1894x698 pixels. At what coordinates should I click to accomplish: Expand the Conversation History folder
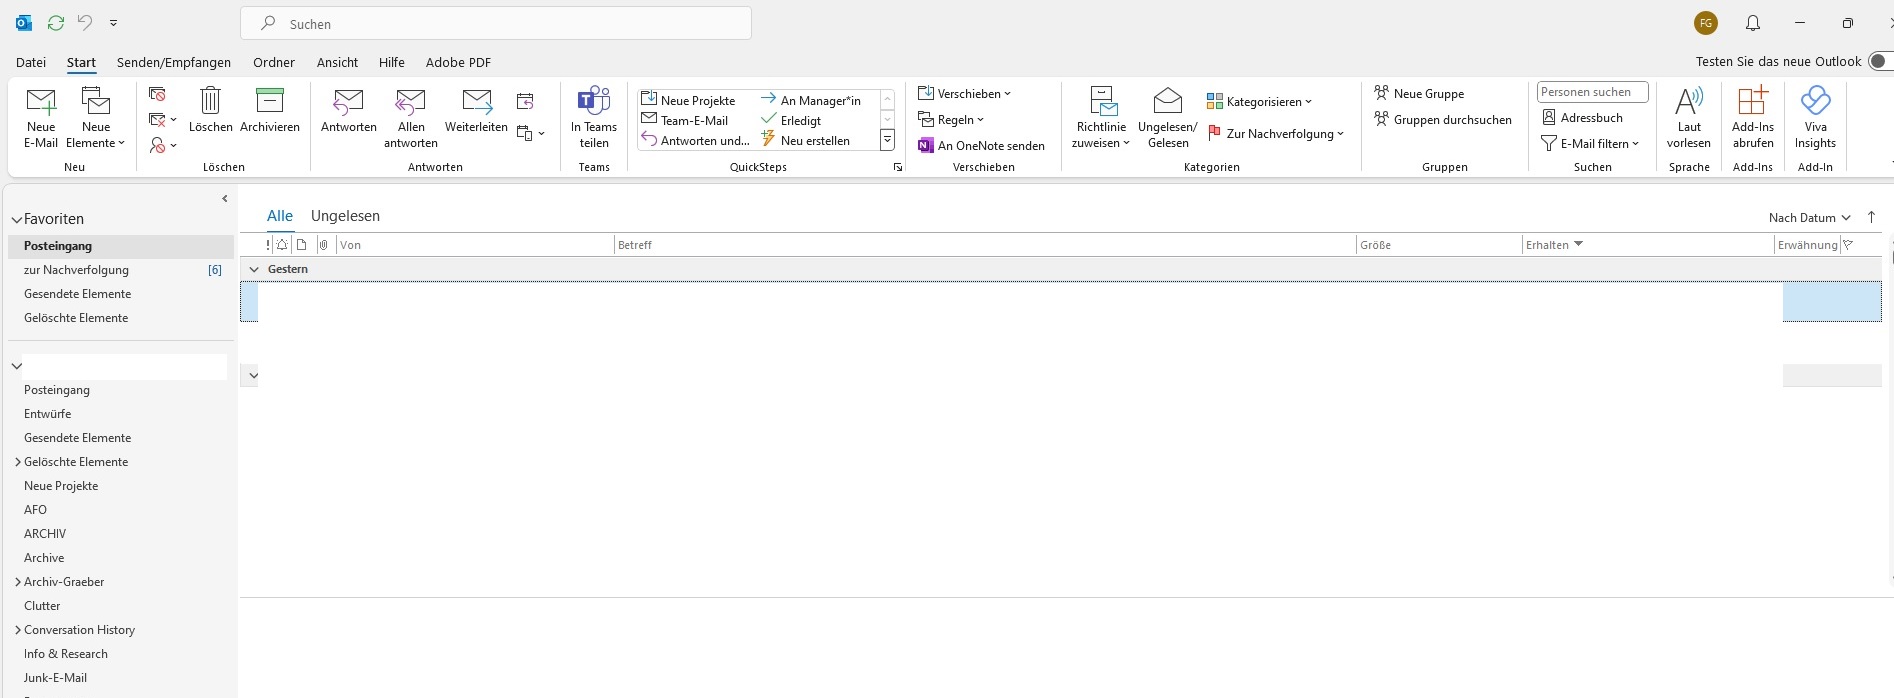coord(17,630)
